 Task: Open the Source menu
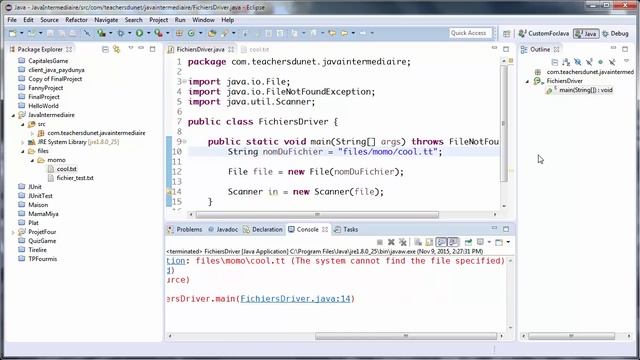point(49,20)
